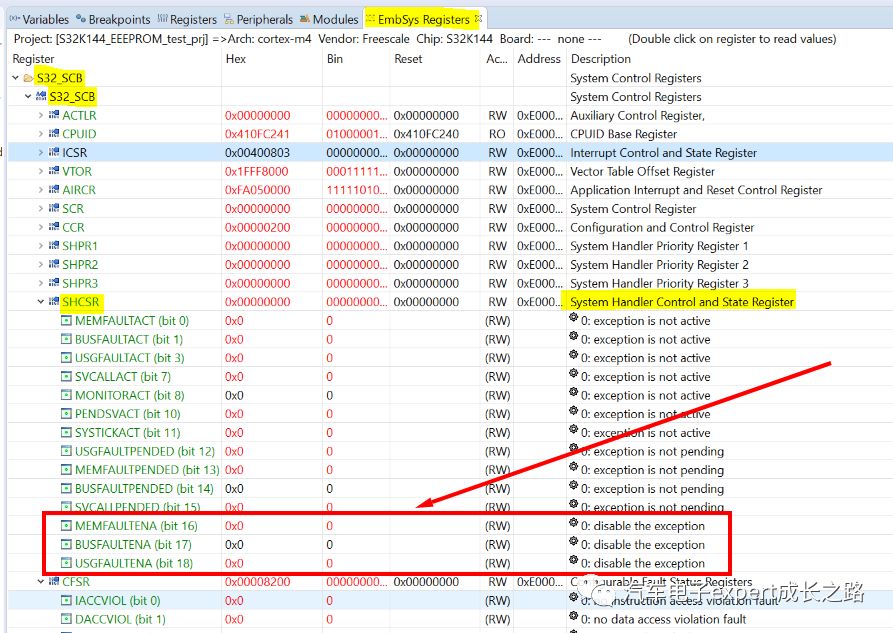Click the SHPR1 register icon

(54, 245)
